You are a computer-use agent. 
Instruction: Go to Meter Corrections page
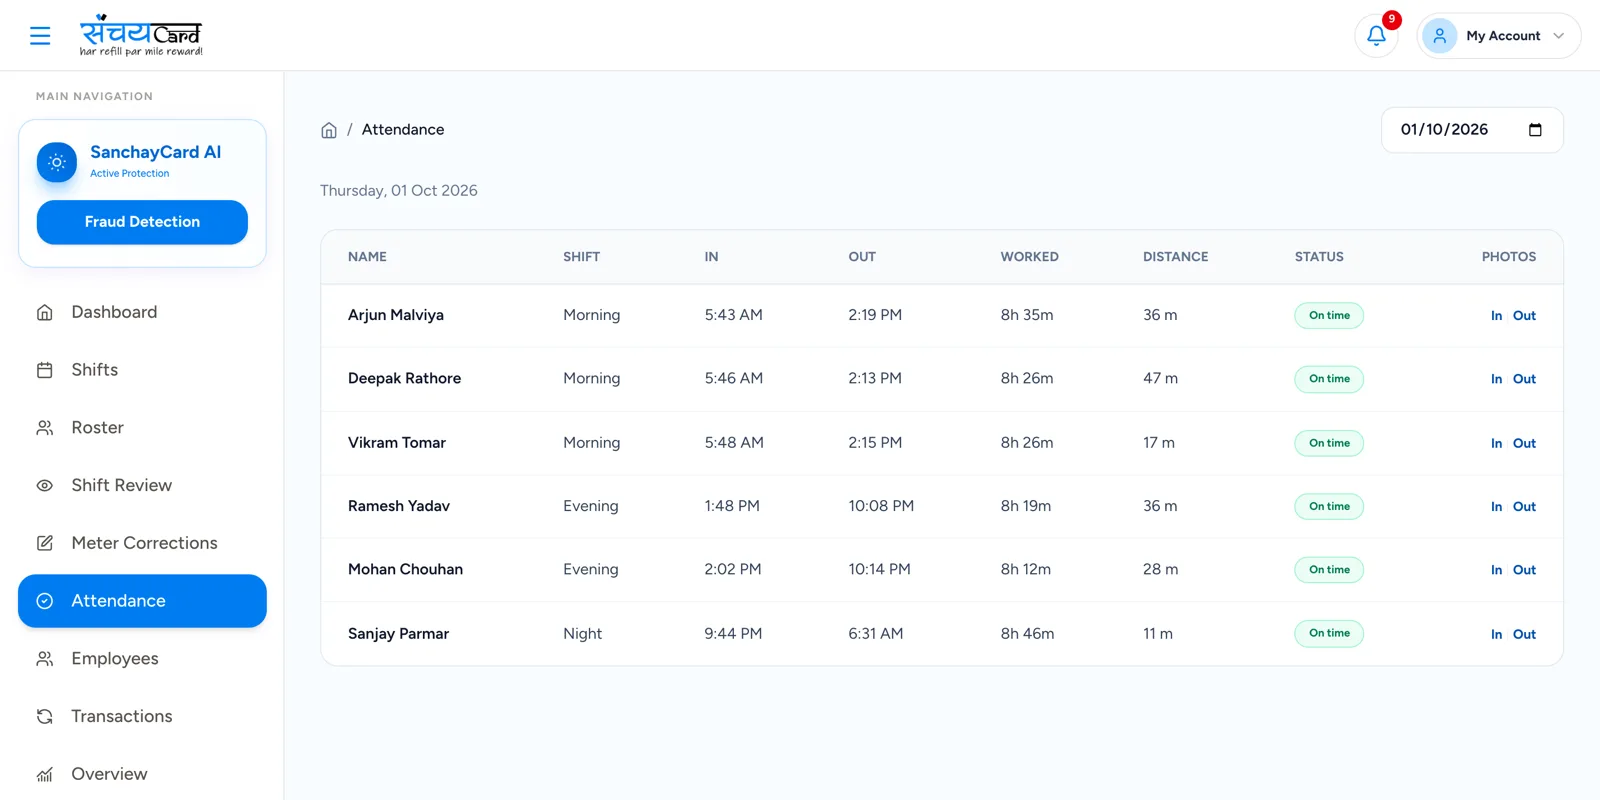[x=142, y=543]
